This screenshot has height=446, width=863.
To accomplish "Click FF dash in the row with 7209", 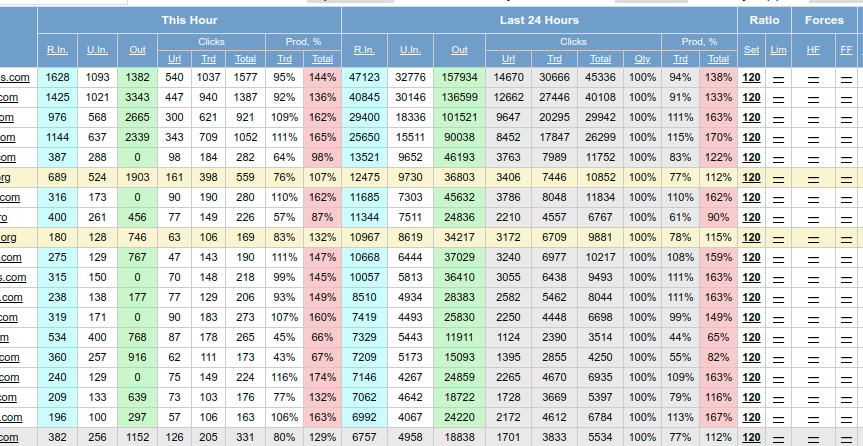I will pos(846,358).
